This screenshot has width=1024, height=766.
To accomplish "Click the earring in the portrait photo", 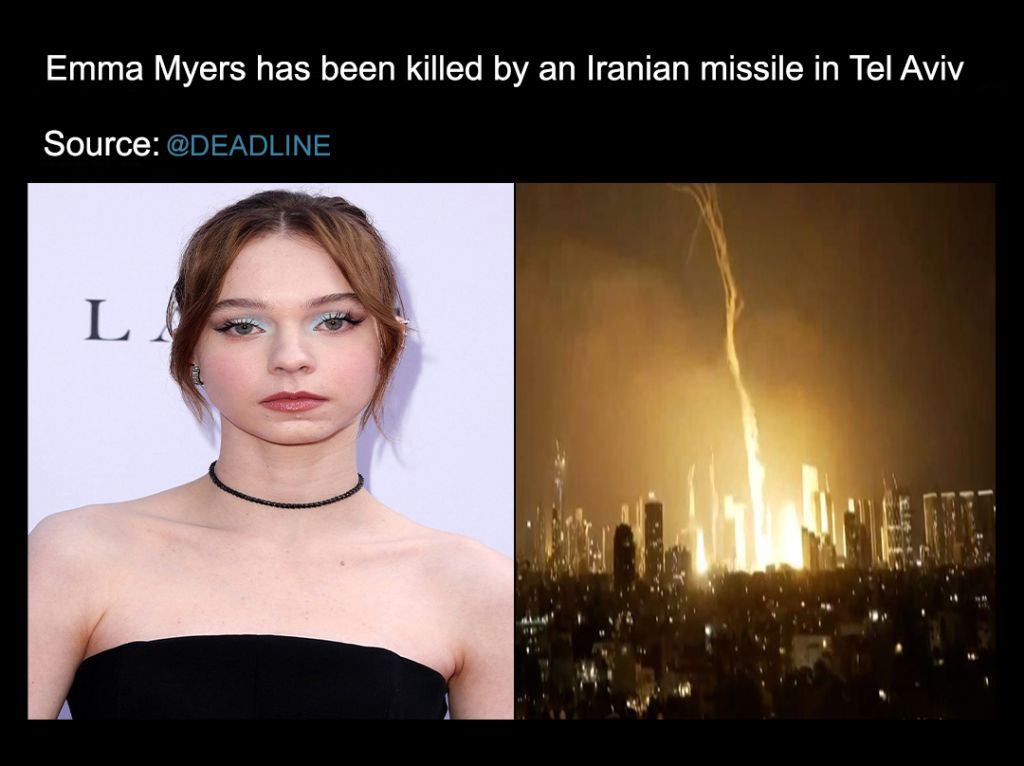I will (196, 374).
